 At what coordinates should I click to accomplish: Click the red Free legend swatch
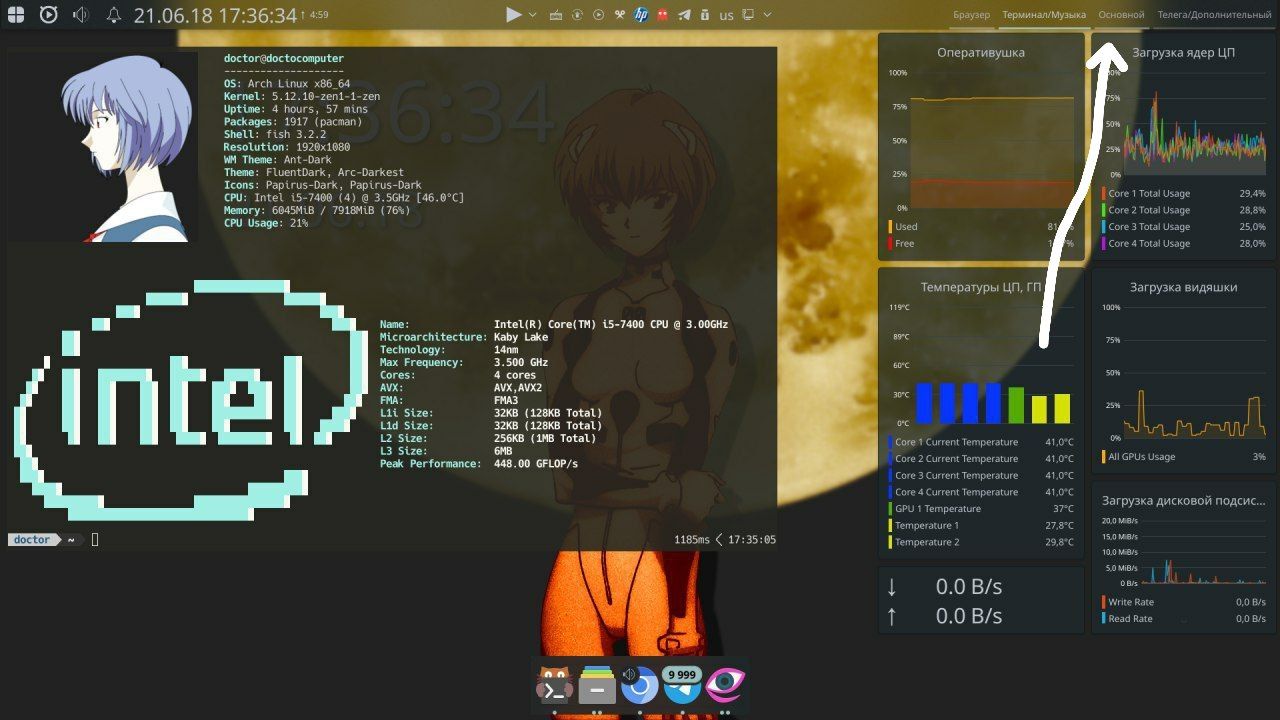(x=890, y=243)
